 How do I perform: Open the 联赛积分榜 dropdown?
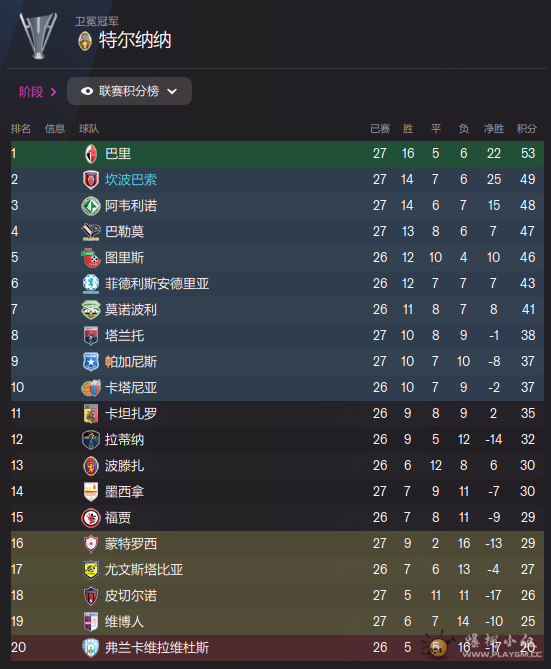[x=129, y=91]
